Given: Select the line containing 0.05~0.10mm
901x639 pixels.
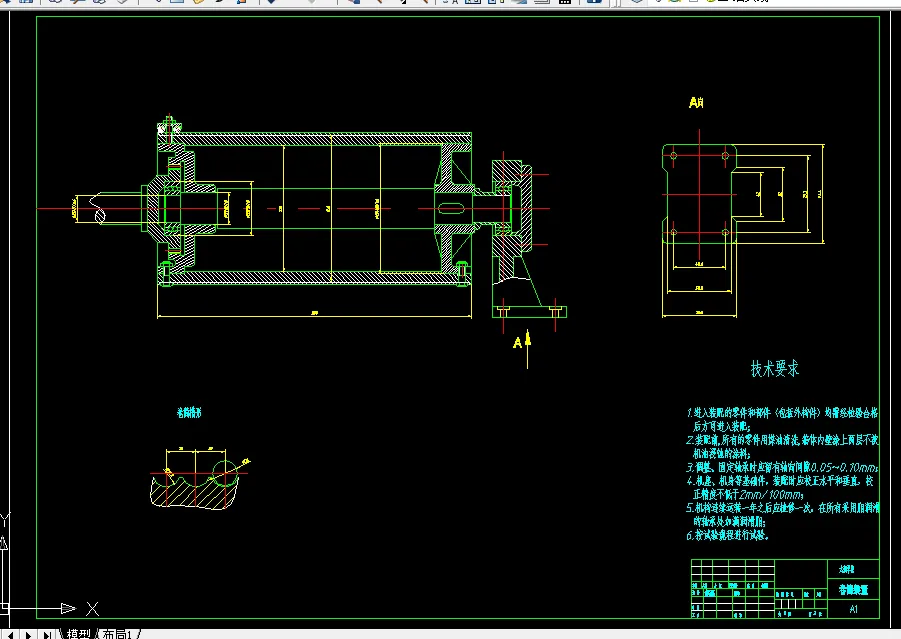Looking at the screenshot, I should 782,467.
